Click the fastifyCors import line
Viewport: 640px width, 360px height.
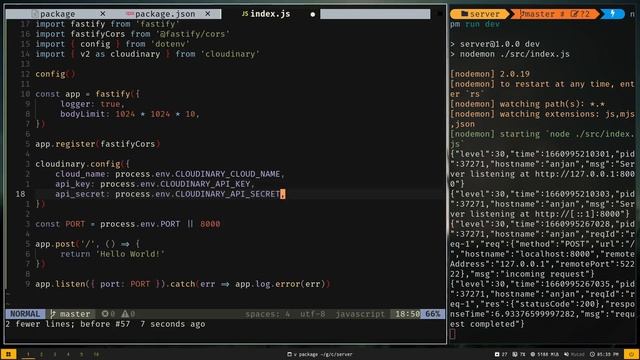pyautogui.click(x=133, y=34)
